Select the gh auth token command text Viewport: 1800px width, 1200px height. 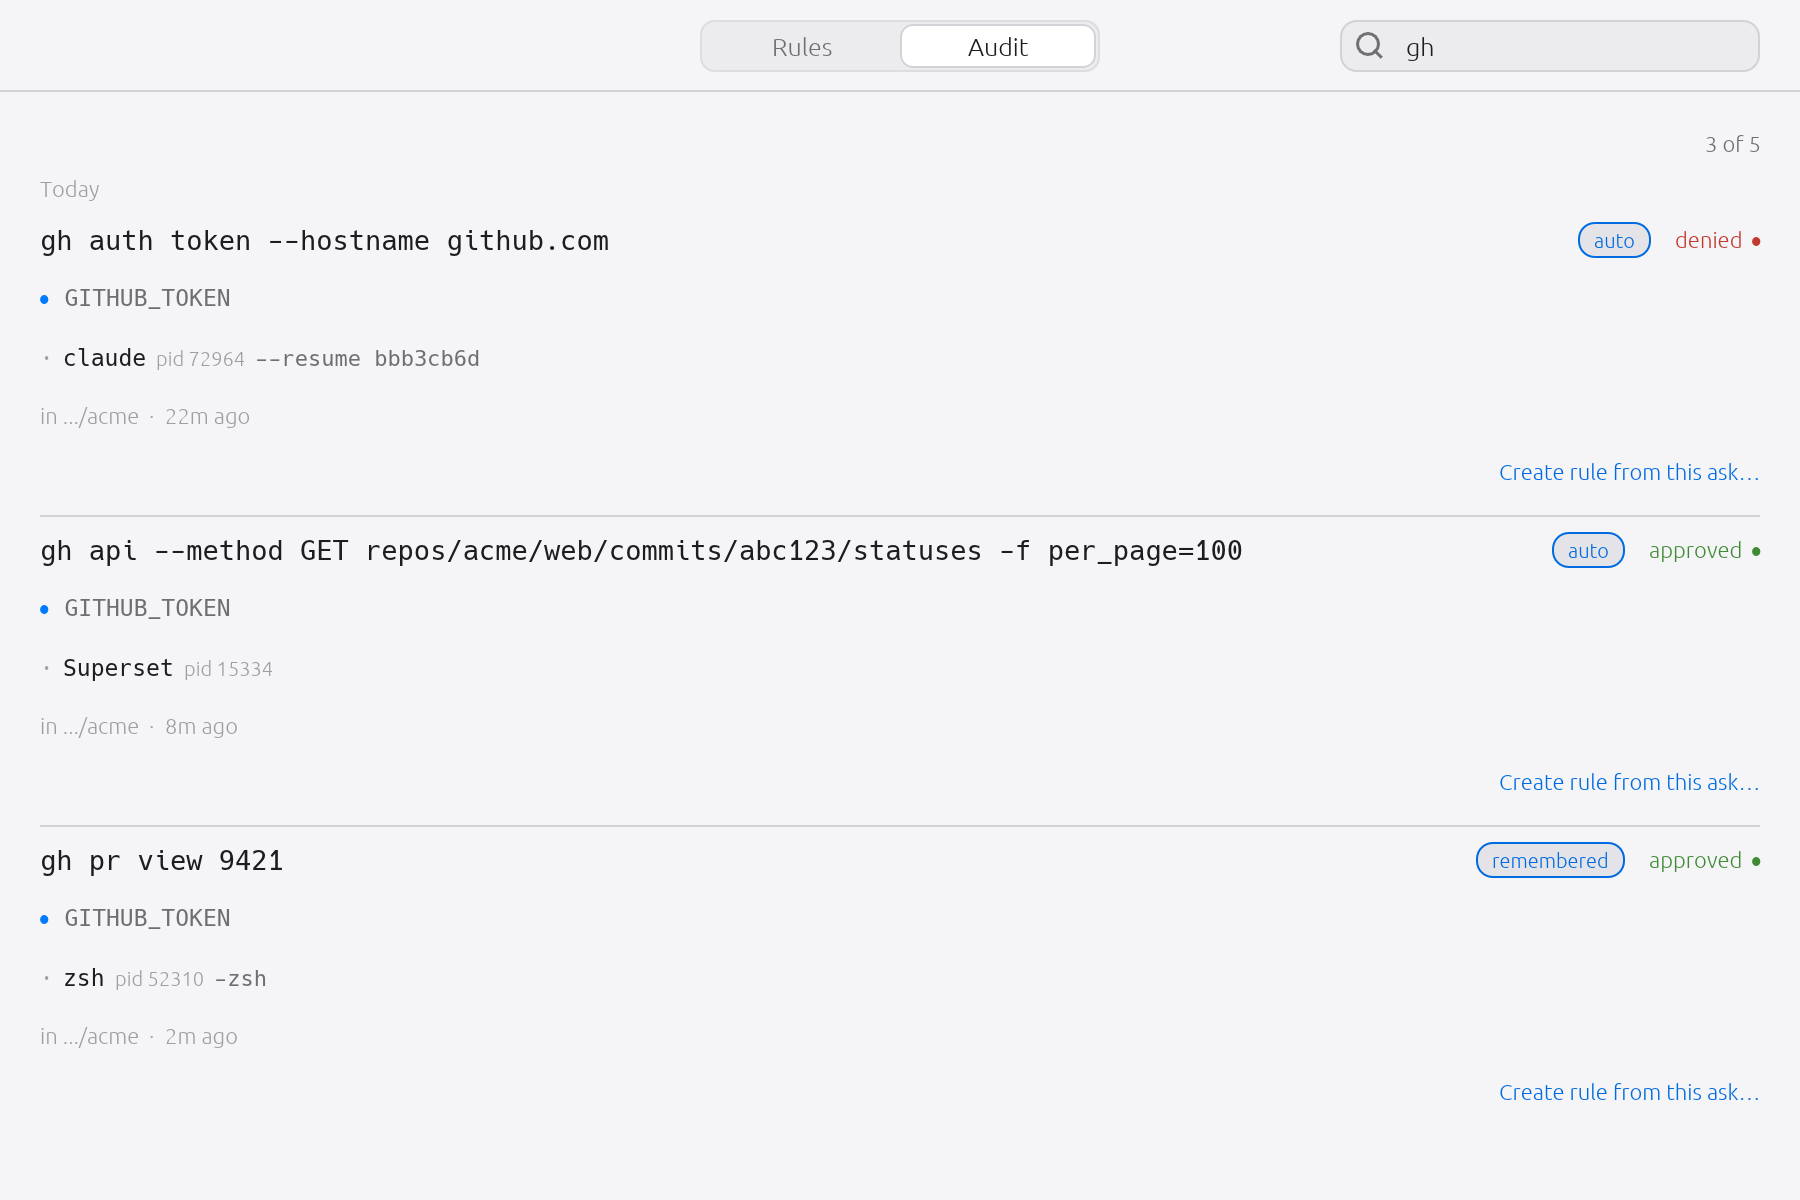[x=325, y=241]
